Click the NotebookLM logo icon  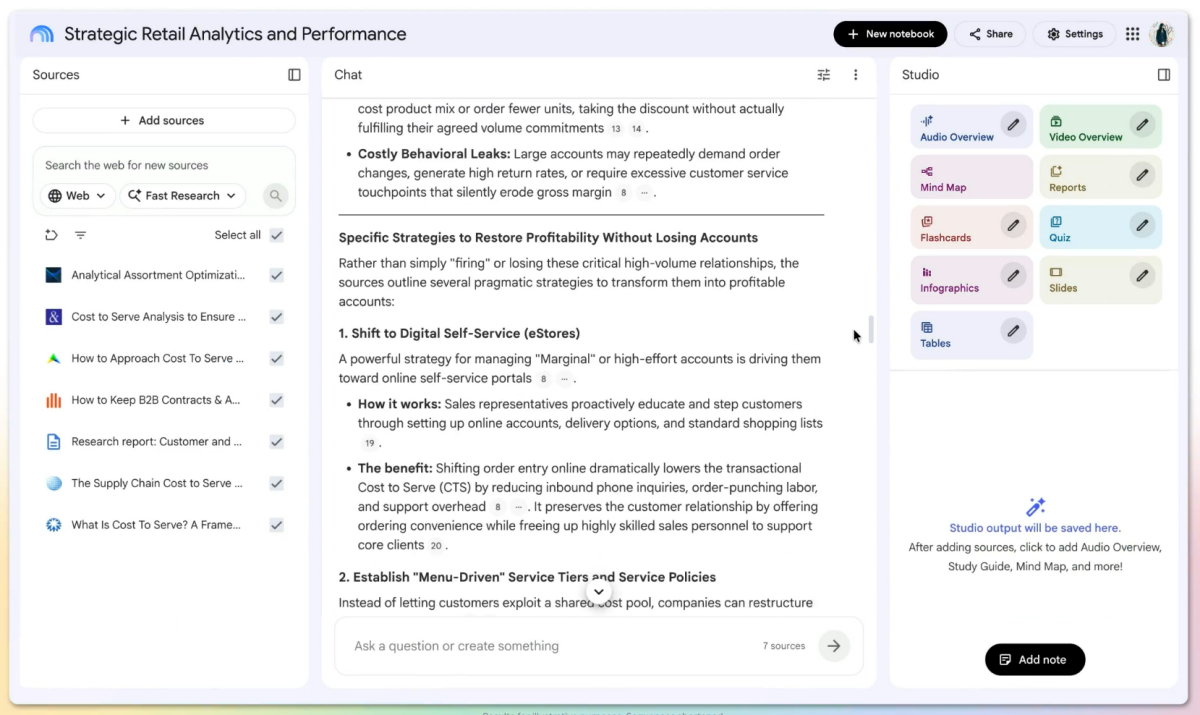tap(42, 34)
